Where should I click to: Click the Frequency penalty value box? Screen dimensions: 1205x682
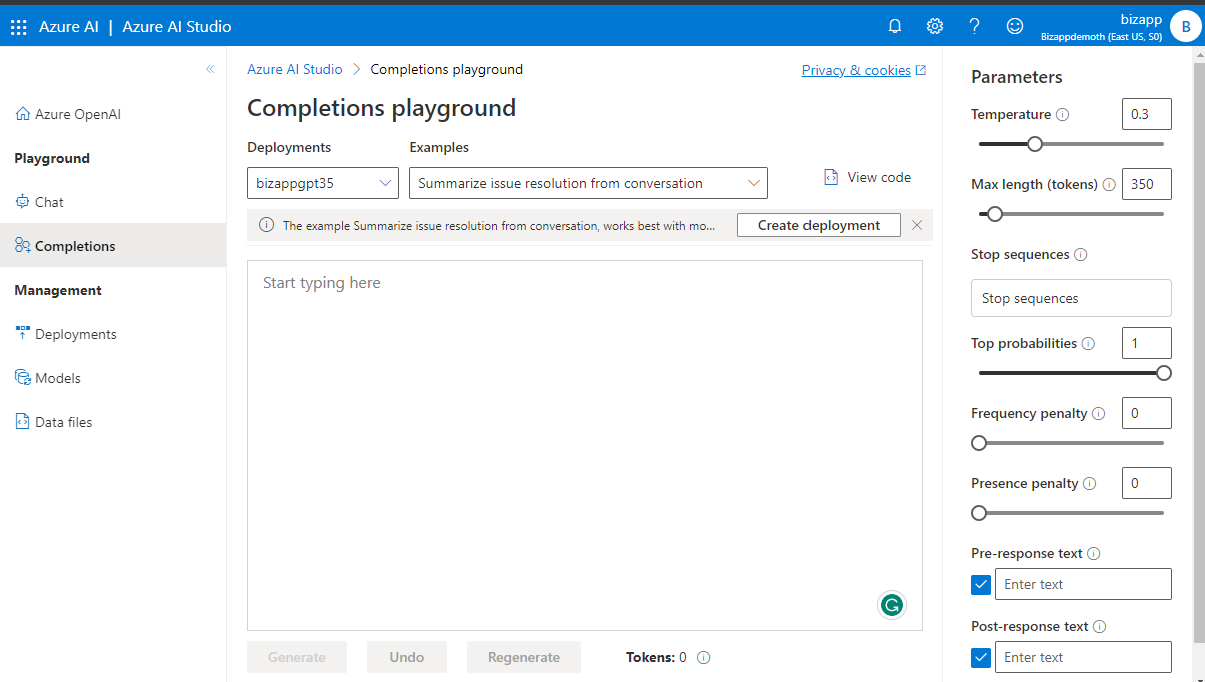(1147, 413)
